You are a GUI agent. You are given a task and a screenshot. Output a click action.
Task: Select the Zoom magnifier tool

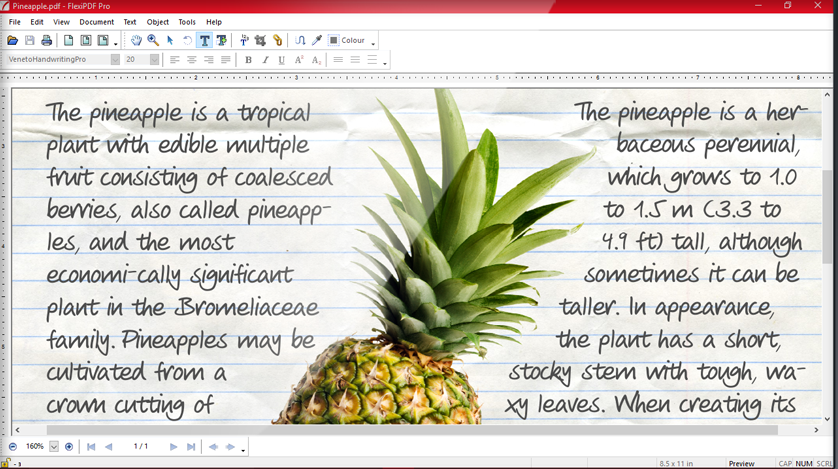(x=153, y=40)
